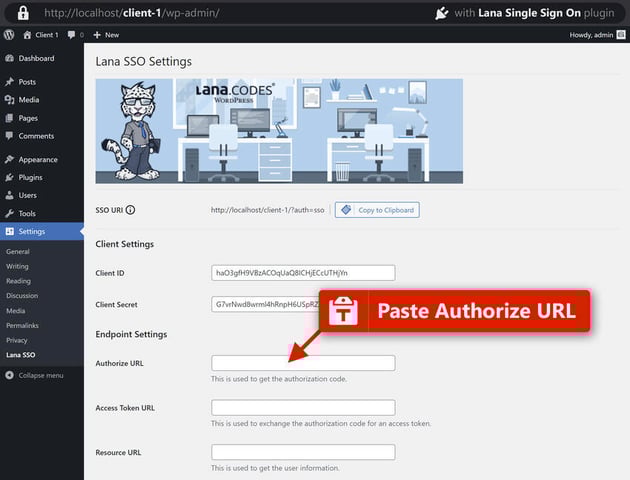Open the Users menu
The height and width of the screenshot is (480, 630).
42,195
